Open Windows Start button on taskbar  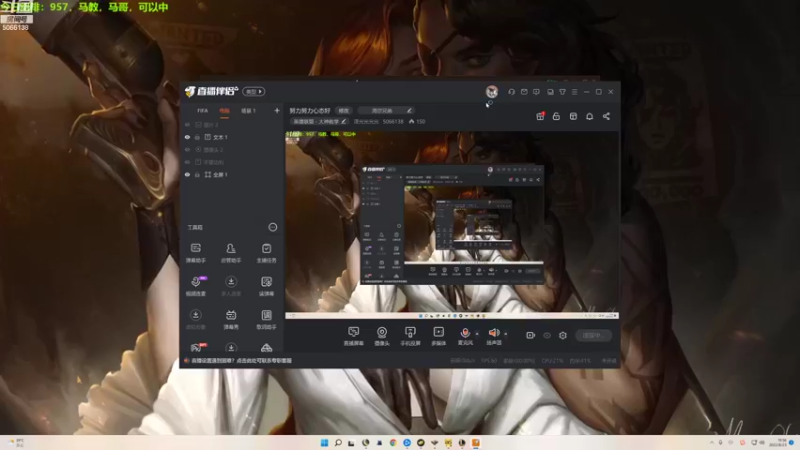point(324,443)
